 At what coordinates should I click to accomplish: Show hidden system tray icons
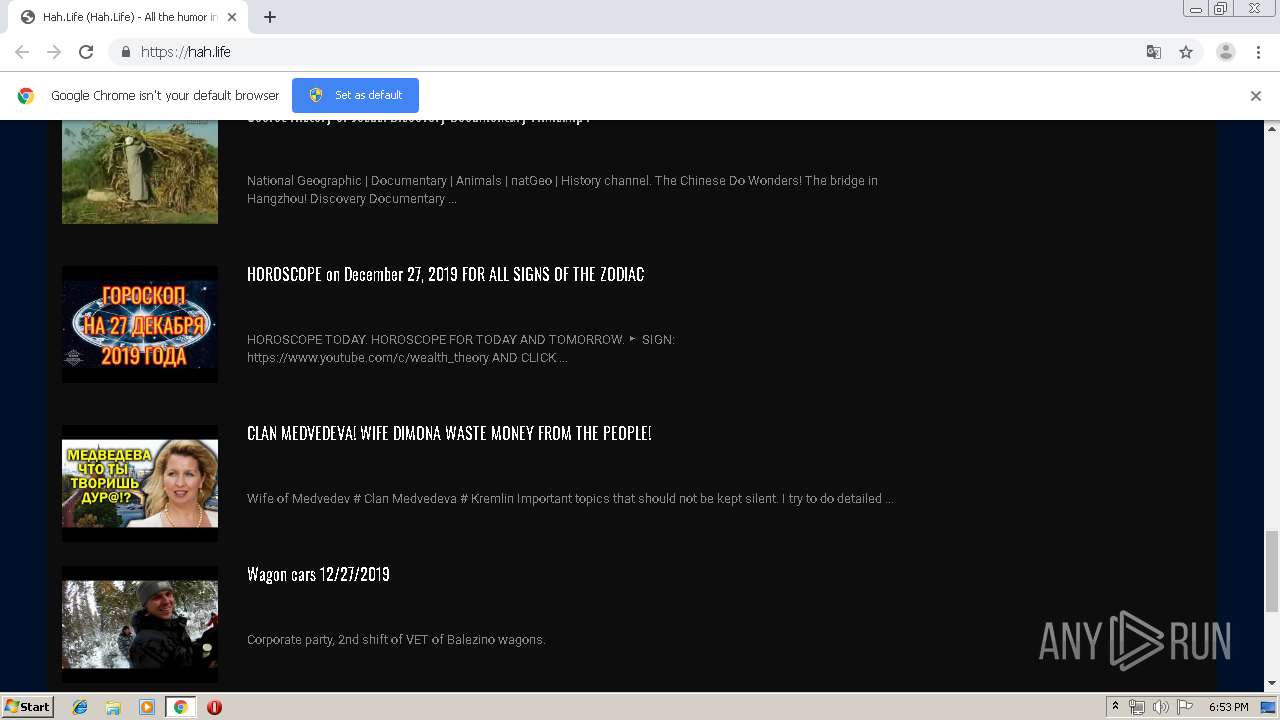coord(1115,707)
